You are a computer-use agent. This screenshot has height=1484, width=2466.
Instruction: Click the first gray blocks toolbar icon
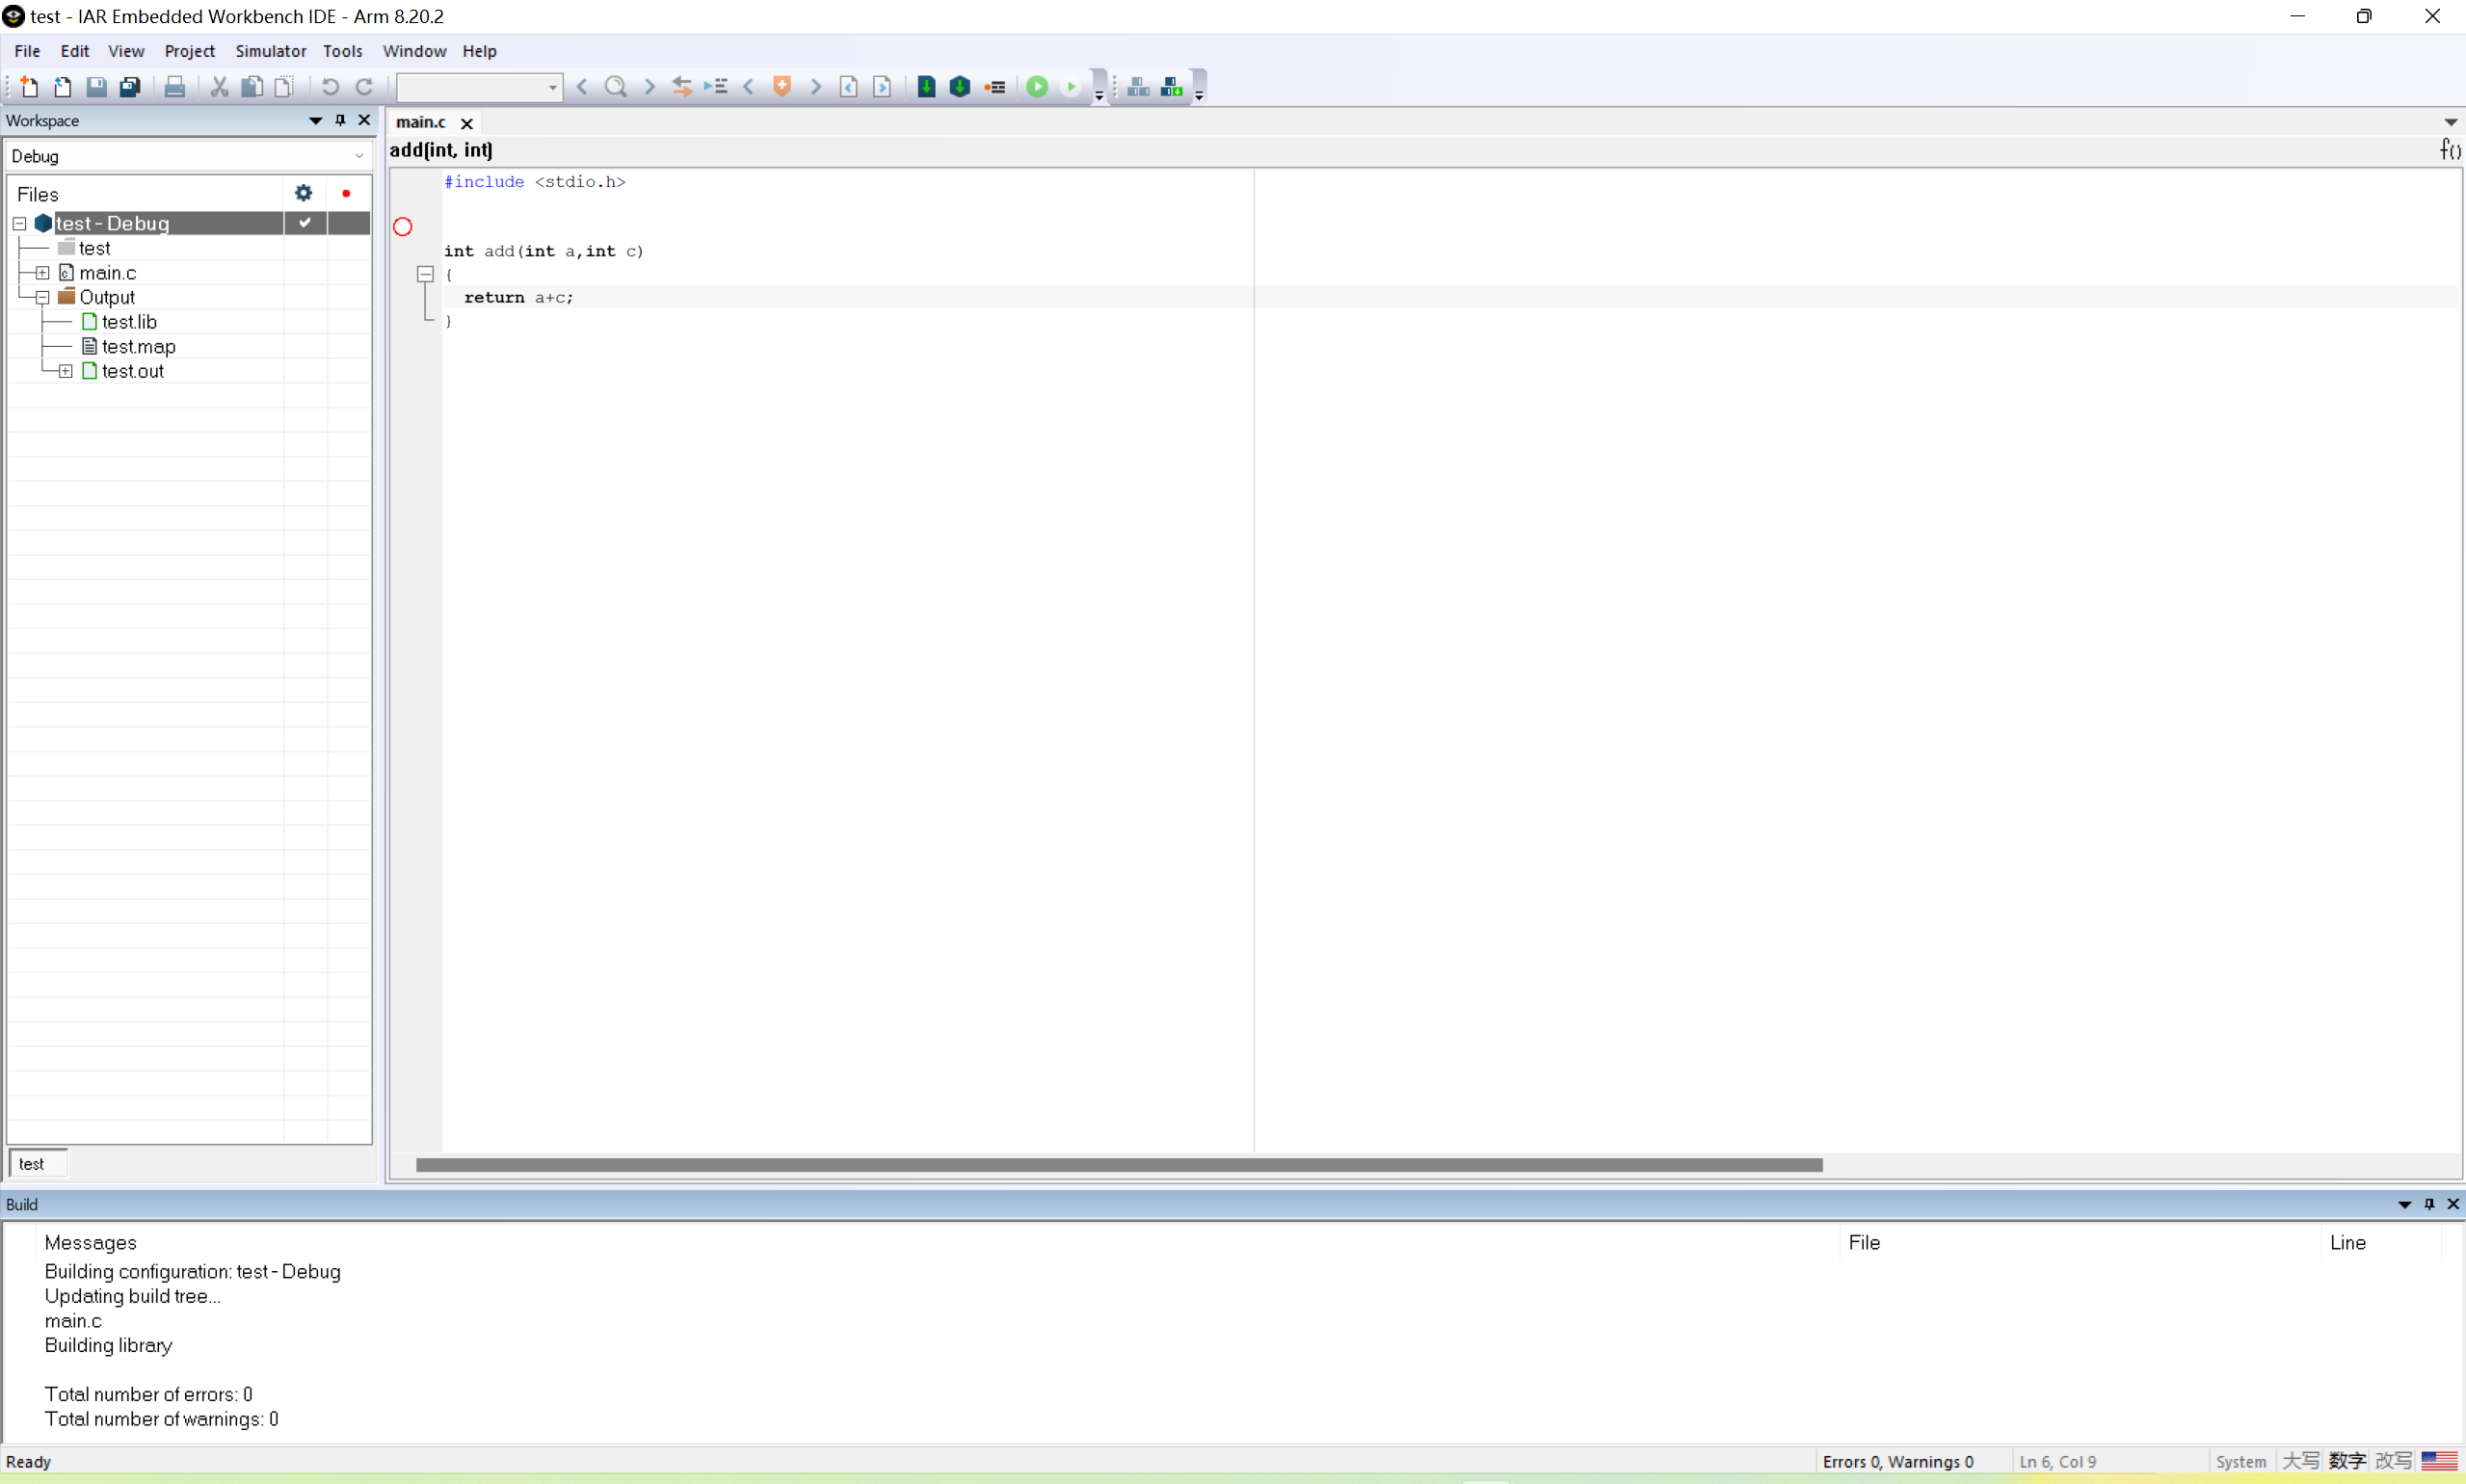pyautogui.click(x=1138, y=87)
